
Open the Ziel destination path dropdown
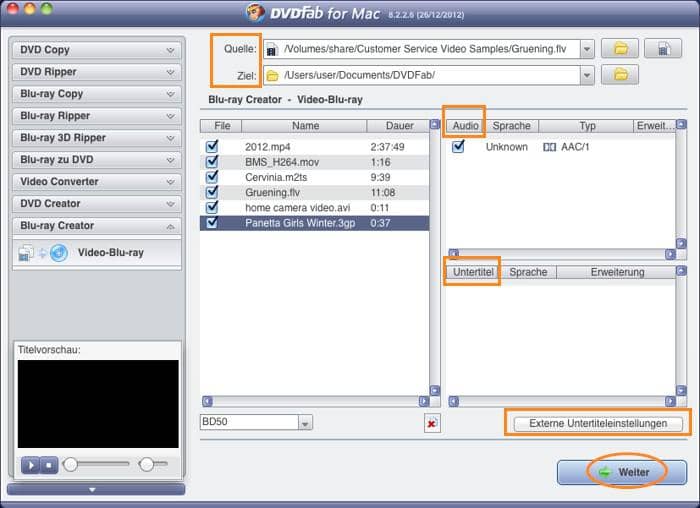pyautogui.click(x=587, y=75)
